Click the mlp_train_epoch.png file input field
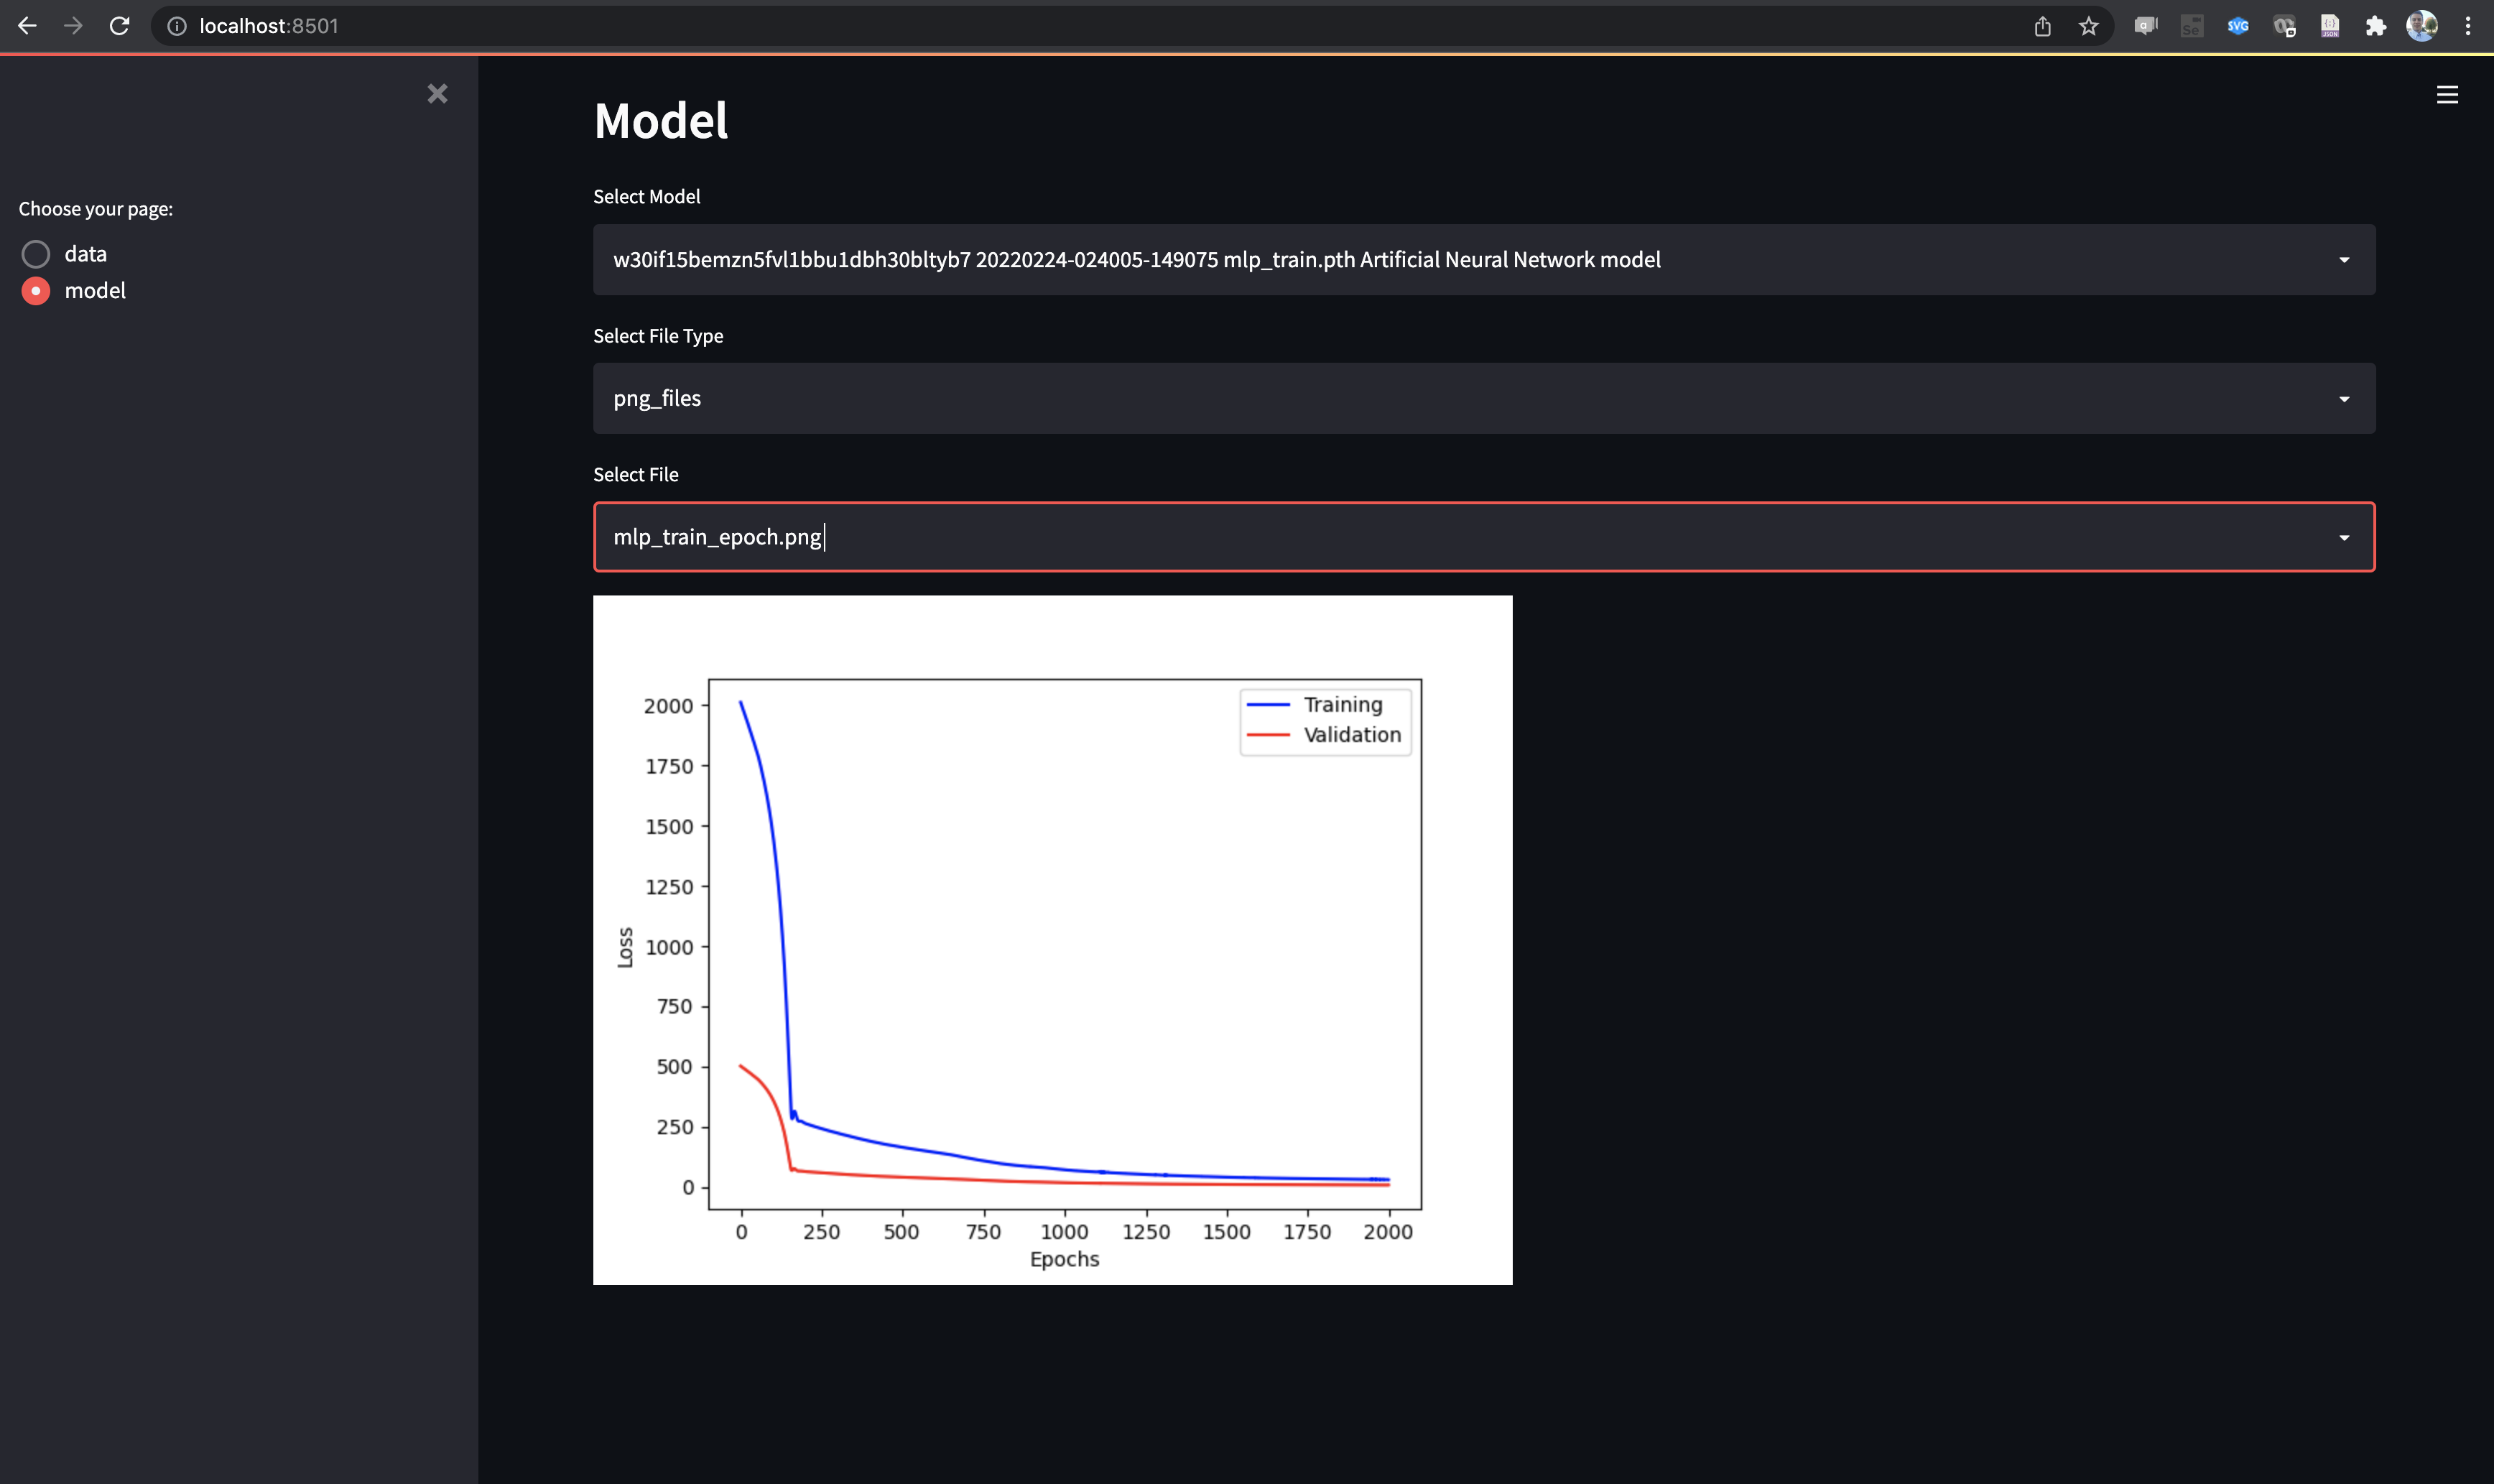The image size is (2494, 1484). 1484,537
